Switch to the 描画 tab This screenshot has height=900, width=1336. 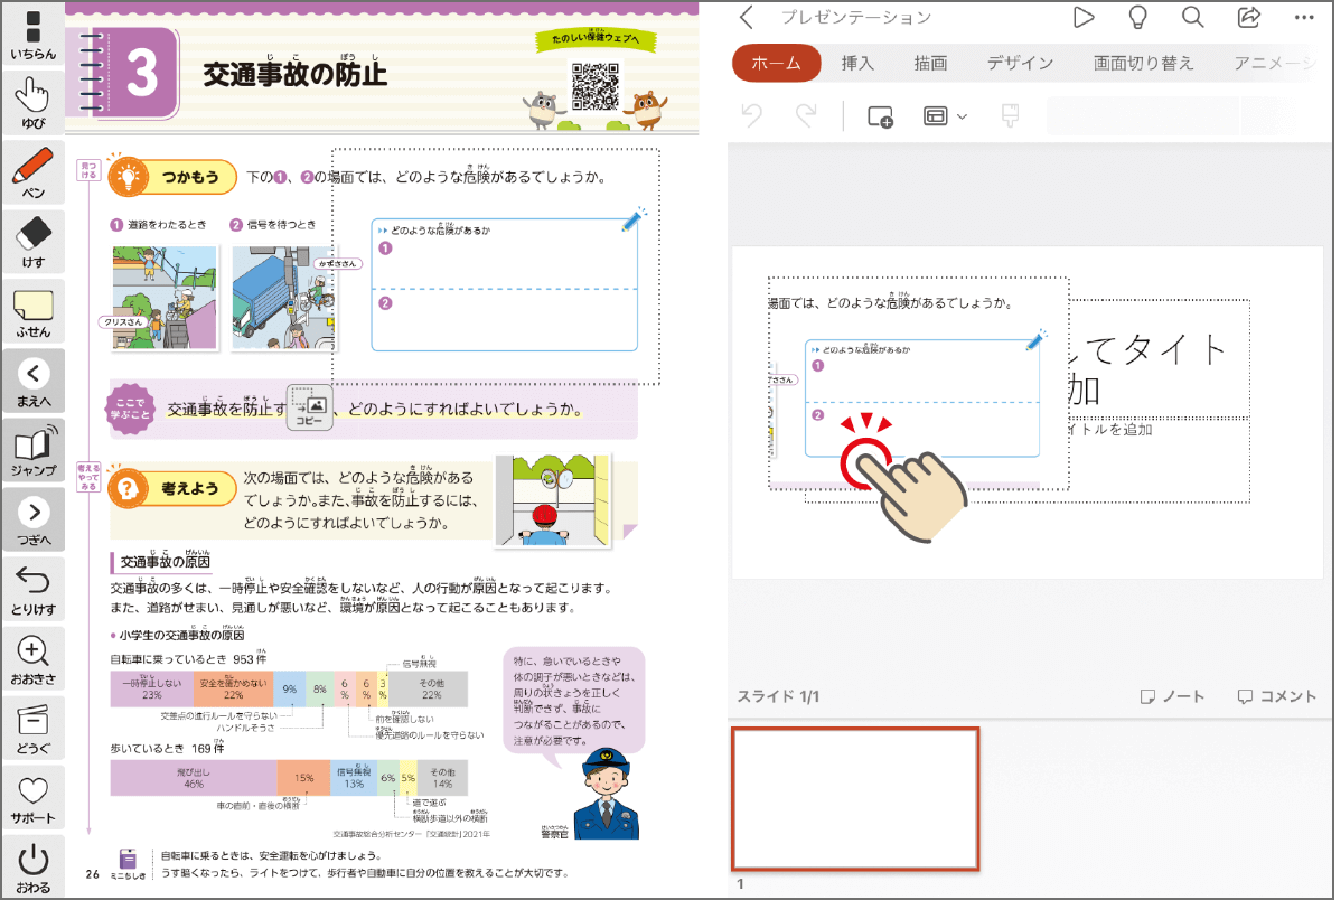pos(930,63)
